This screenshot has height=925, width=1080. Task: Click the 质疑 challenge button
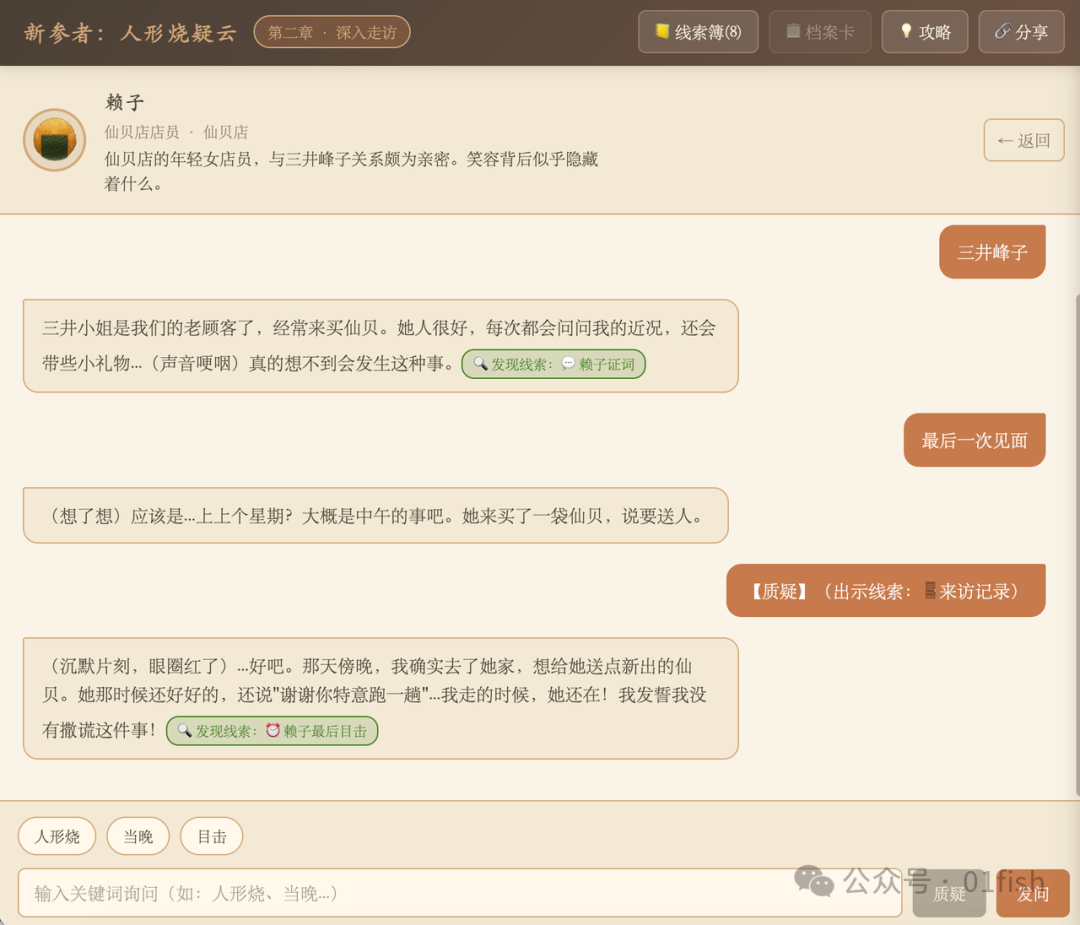click(949, 893)
